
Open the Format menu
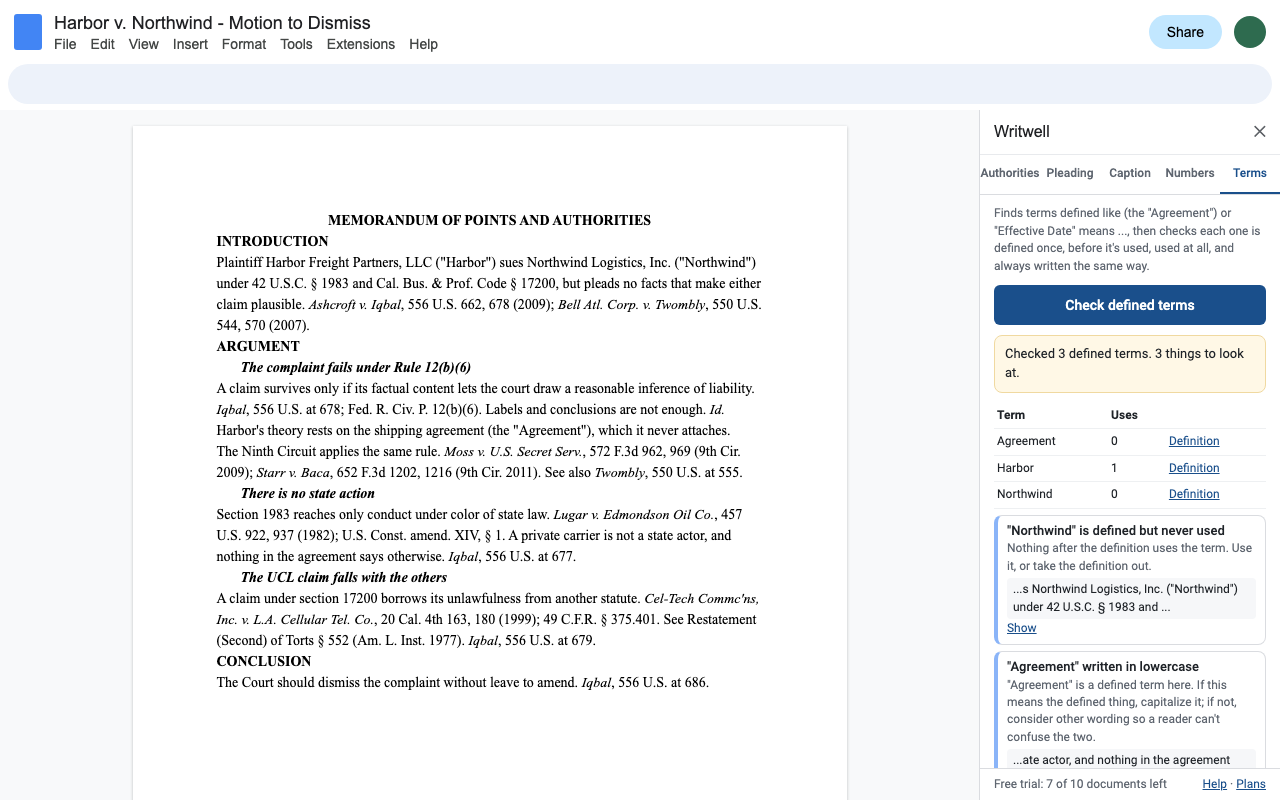click(x=244, y=44)
